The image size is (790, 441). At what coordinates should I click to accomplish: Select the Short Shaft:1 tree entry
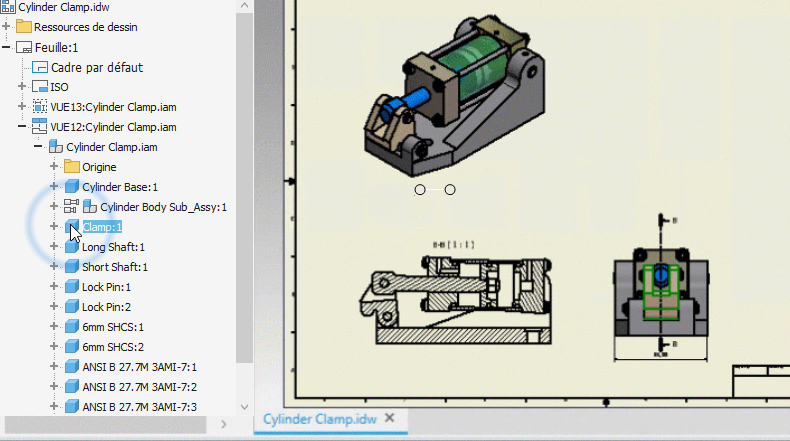coord(115,267)
